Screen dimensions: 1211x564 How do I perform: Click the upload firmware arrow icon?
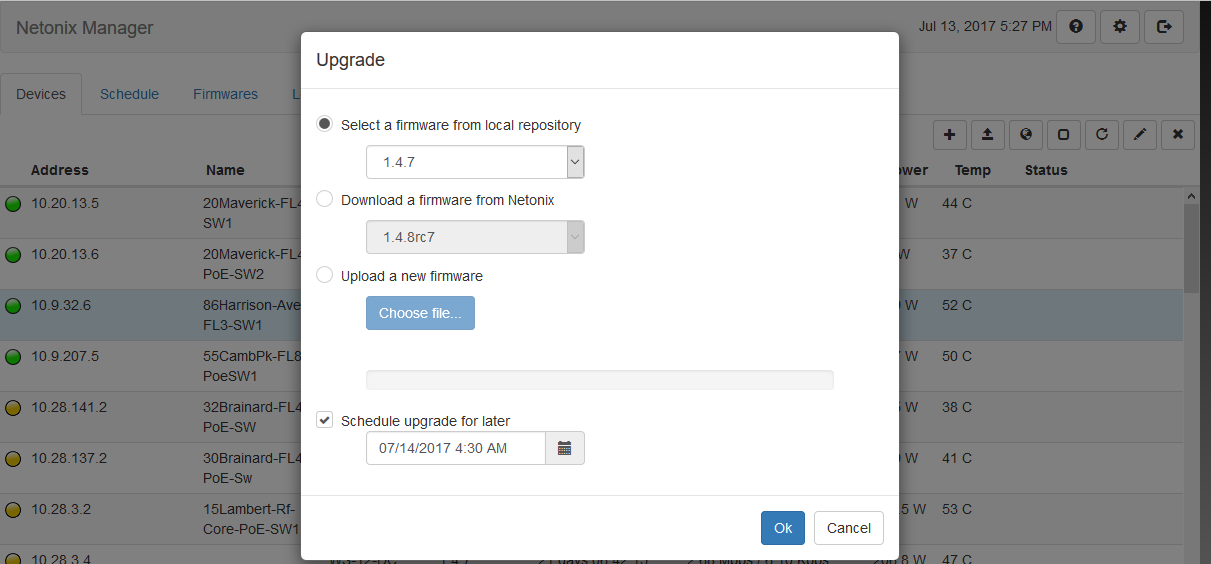tap(987, 134)
